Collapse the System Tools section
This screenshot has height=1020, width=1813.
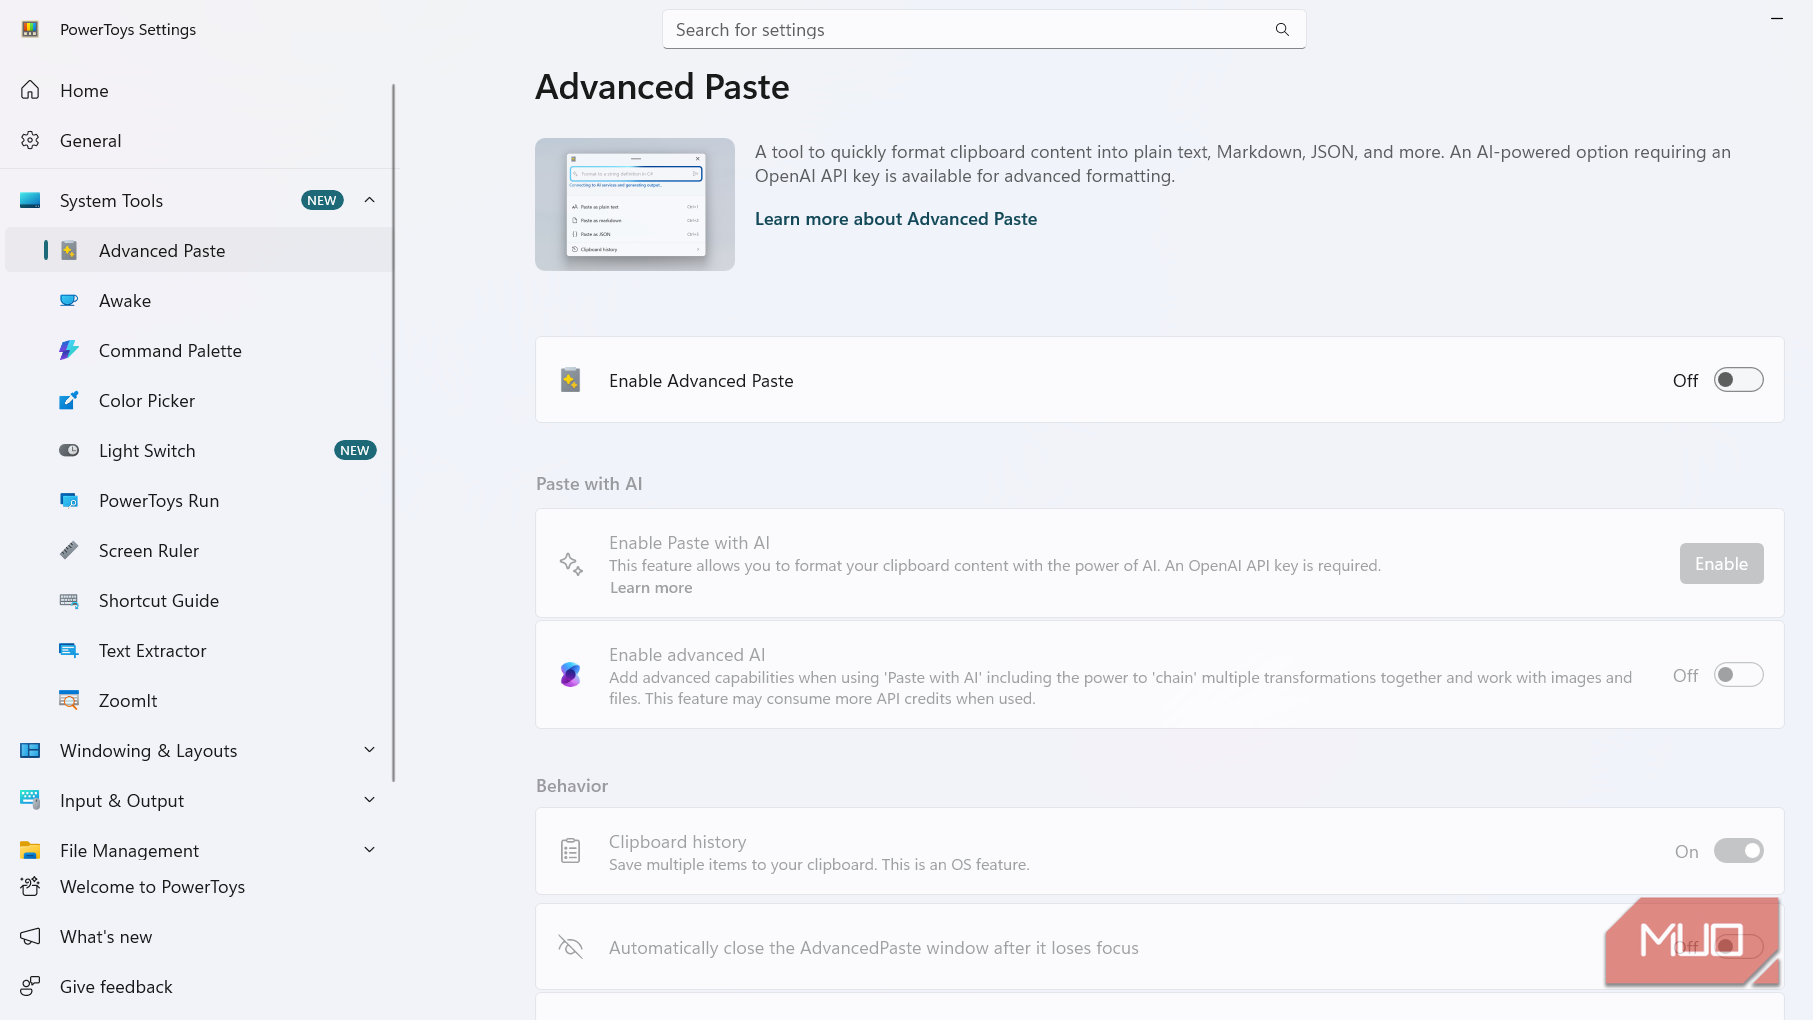[370, 200]
